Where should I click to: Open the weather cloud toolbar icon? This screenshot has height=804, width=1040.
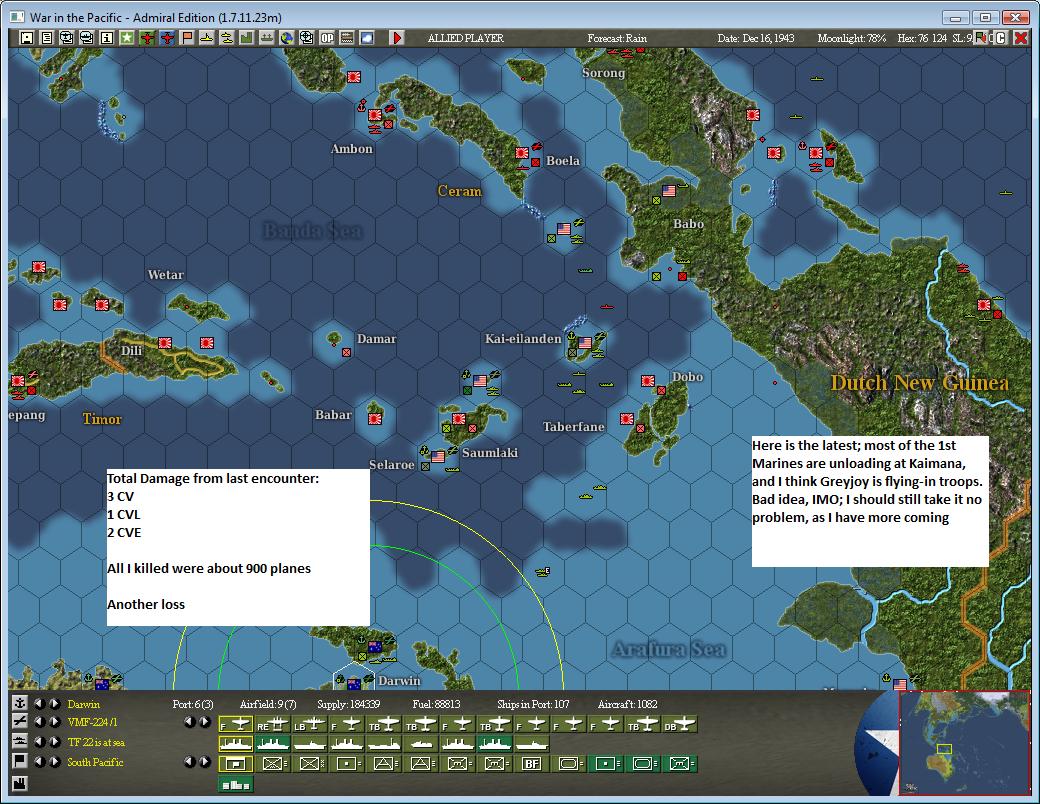(x=367, y=38)
